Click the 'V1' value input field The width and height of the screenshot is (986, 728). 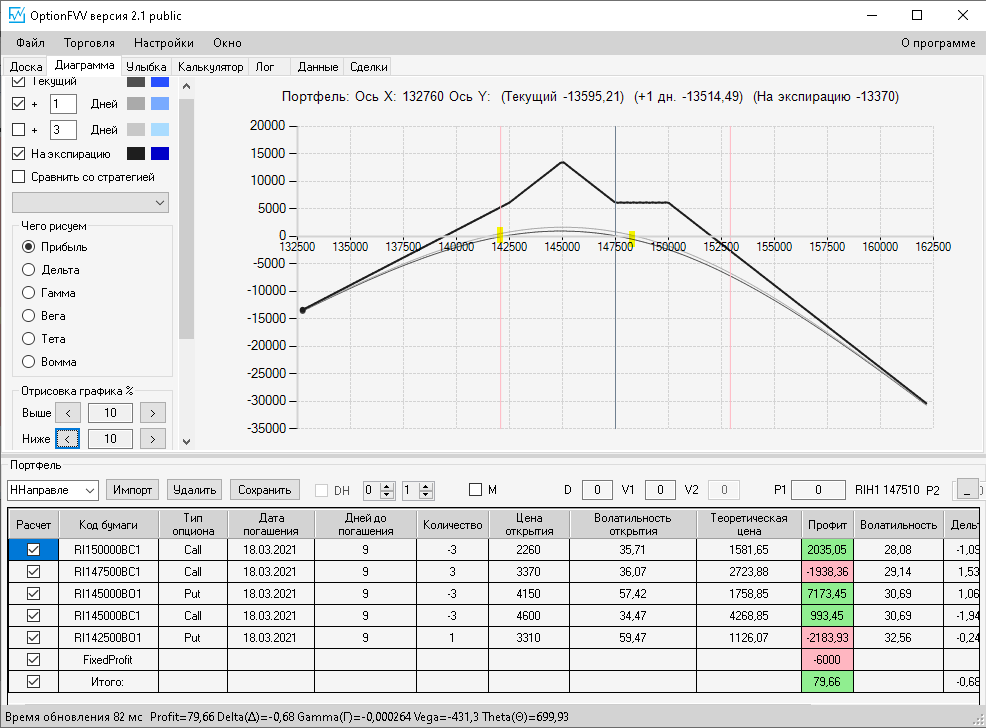pos(660,490)
